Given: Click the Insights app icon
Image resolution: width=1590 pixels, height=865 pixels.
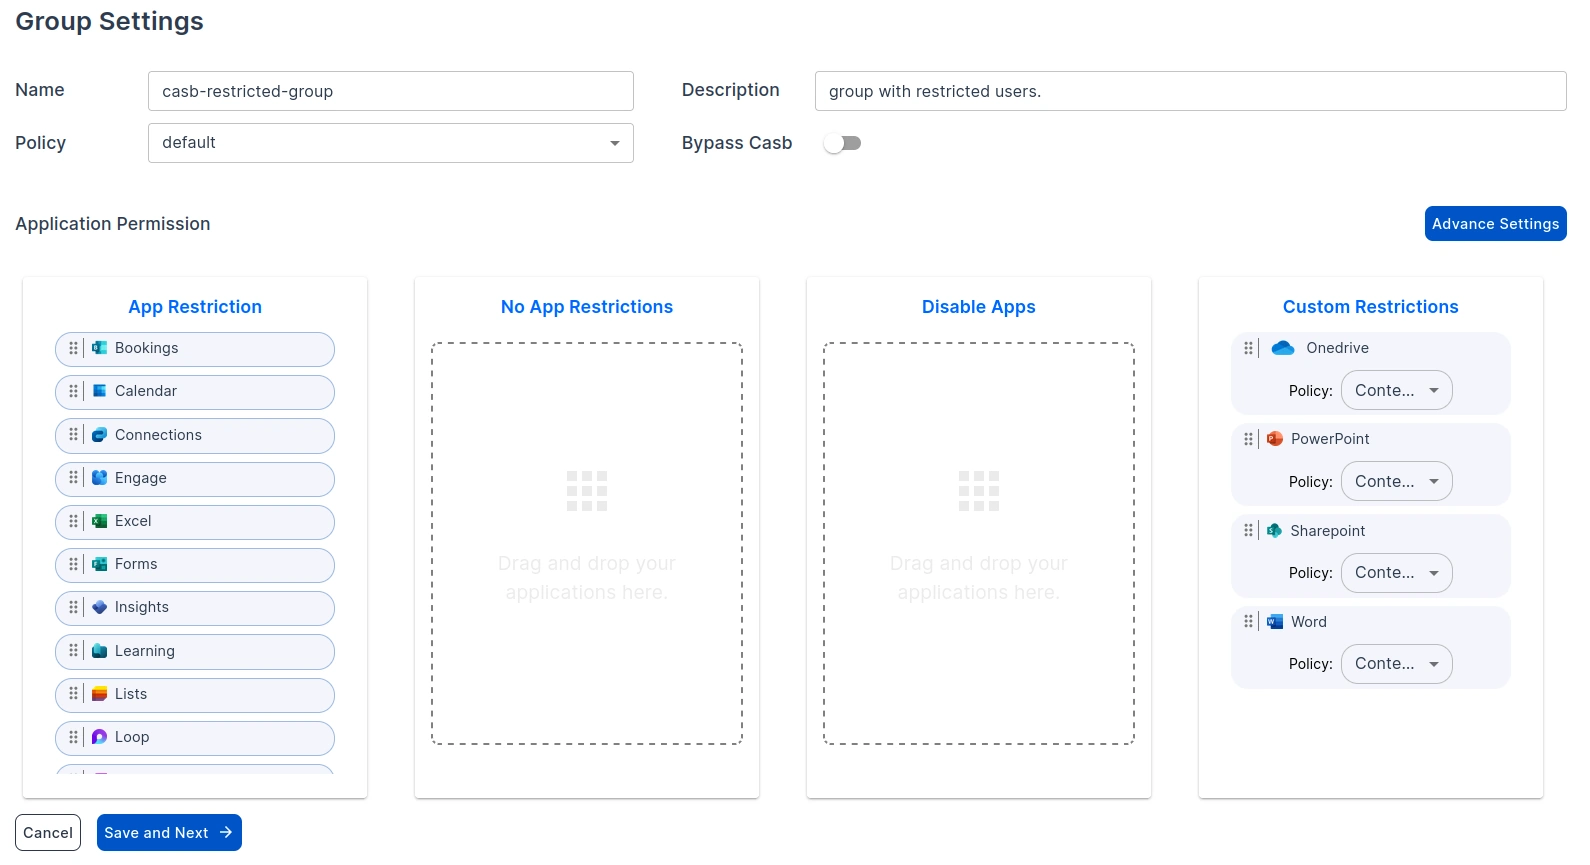Looking at the screenshot, I should 100,607.
